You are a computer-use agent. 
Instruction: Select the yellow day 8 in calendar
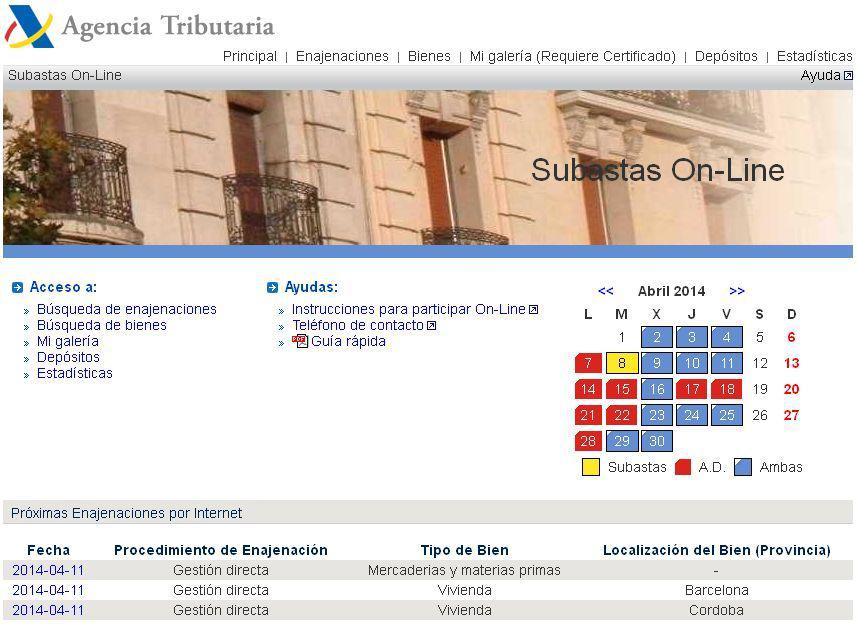pos(622,363)
